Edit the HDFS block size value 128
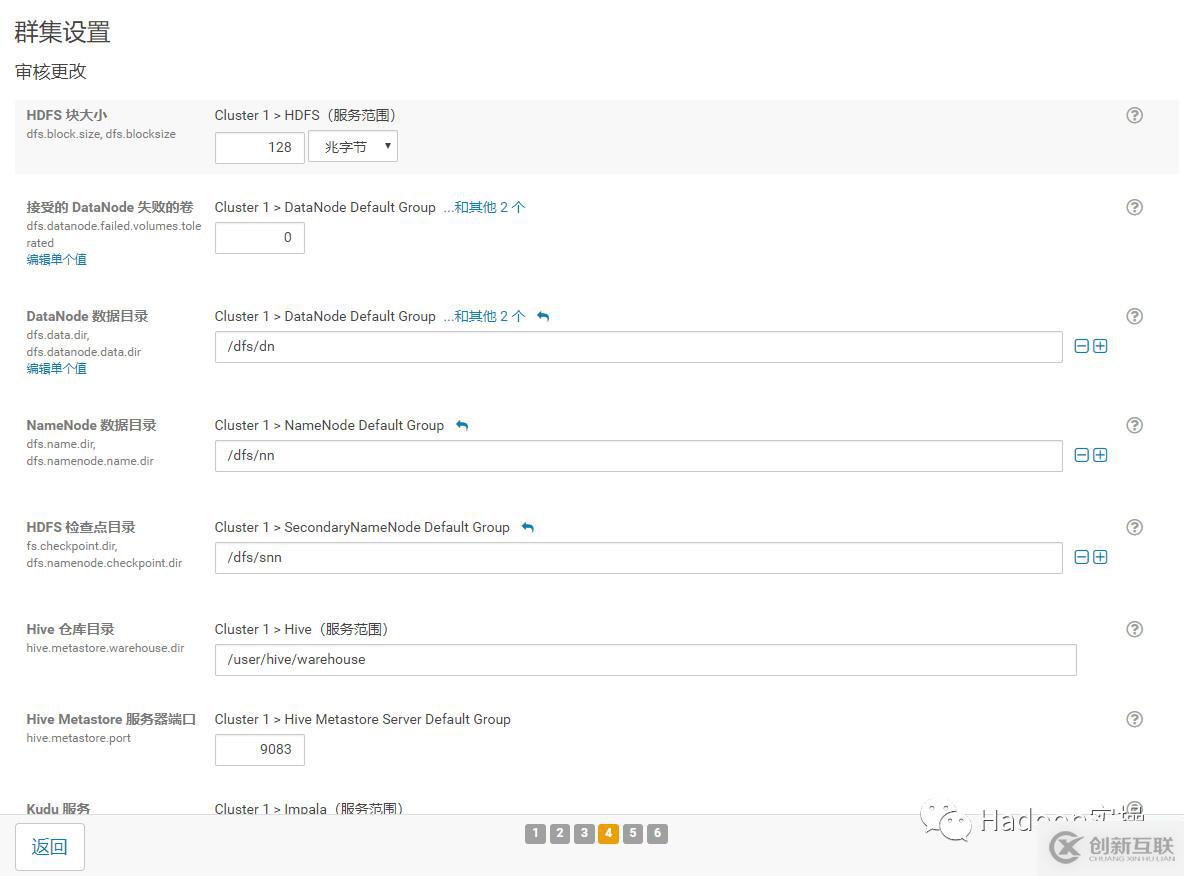 [260, 147]
